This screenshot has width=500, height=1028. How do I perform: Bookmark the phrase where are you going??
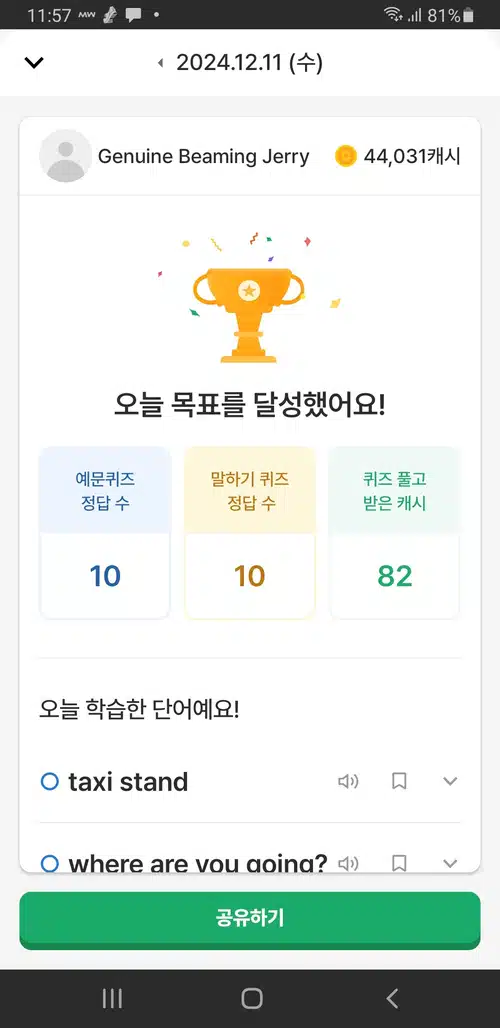[399, 863]
